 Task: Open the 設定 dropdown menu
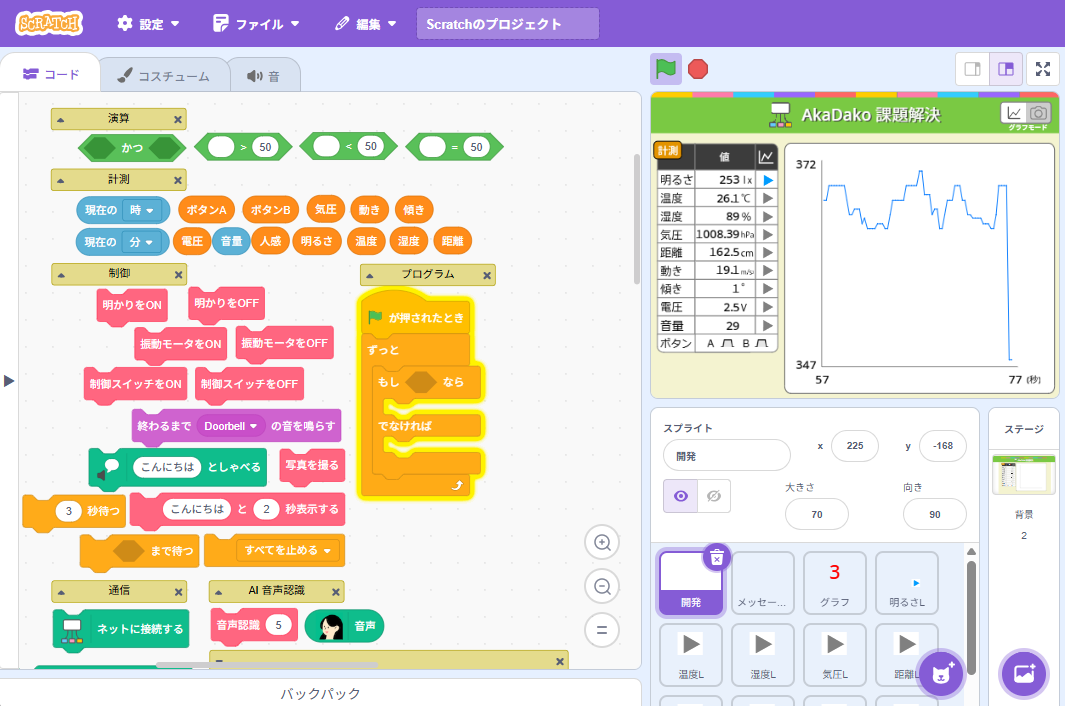pos(149,23)
